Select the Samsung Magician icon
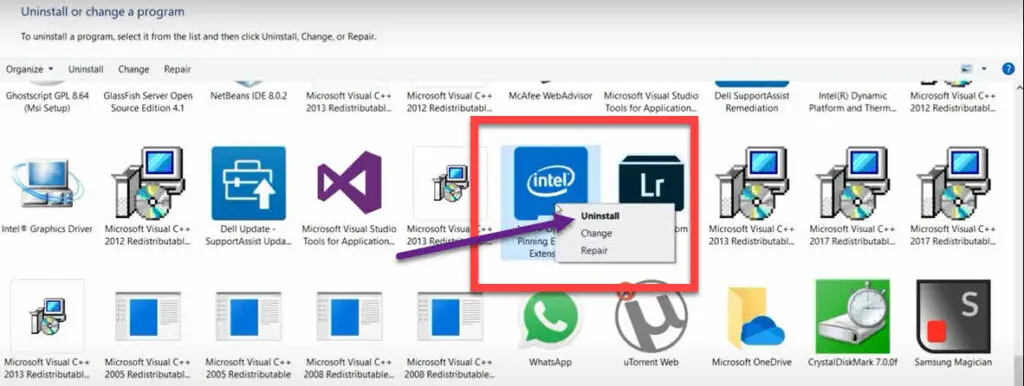1024x386 pixels. pyautogui.click(x=953, y=317)
